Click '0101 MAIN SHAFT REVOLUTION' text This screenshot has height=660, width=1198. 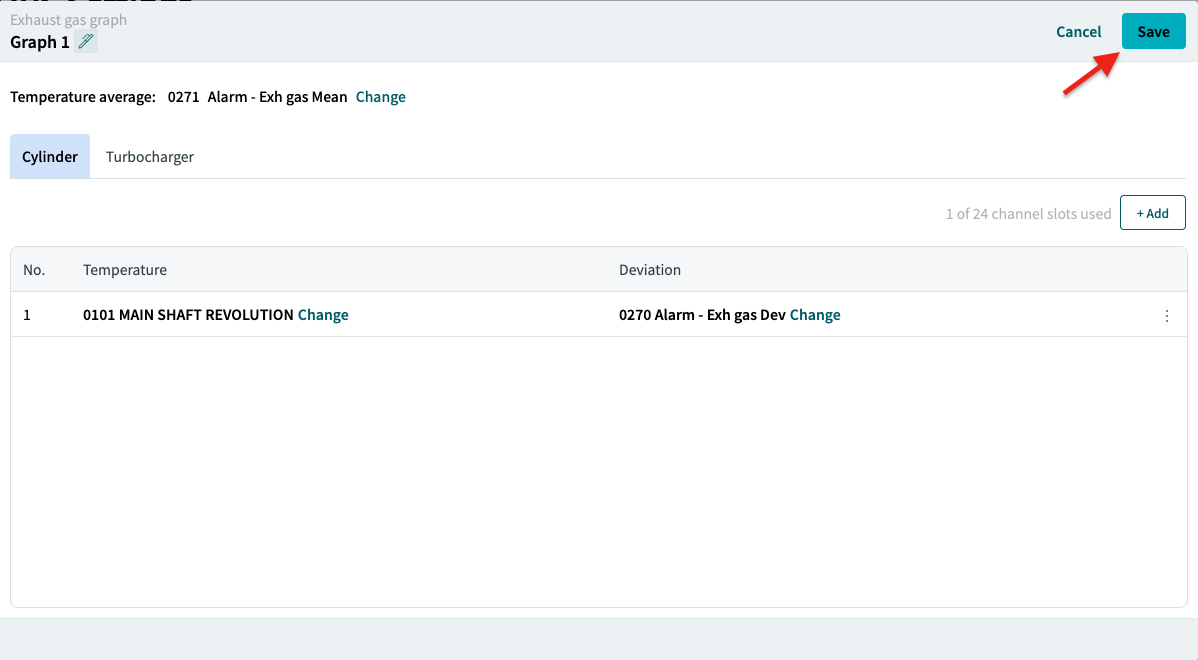(188, 315)
